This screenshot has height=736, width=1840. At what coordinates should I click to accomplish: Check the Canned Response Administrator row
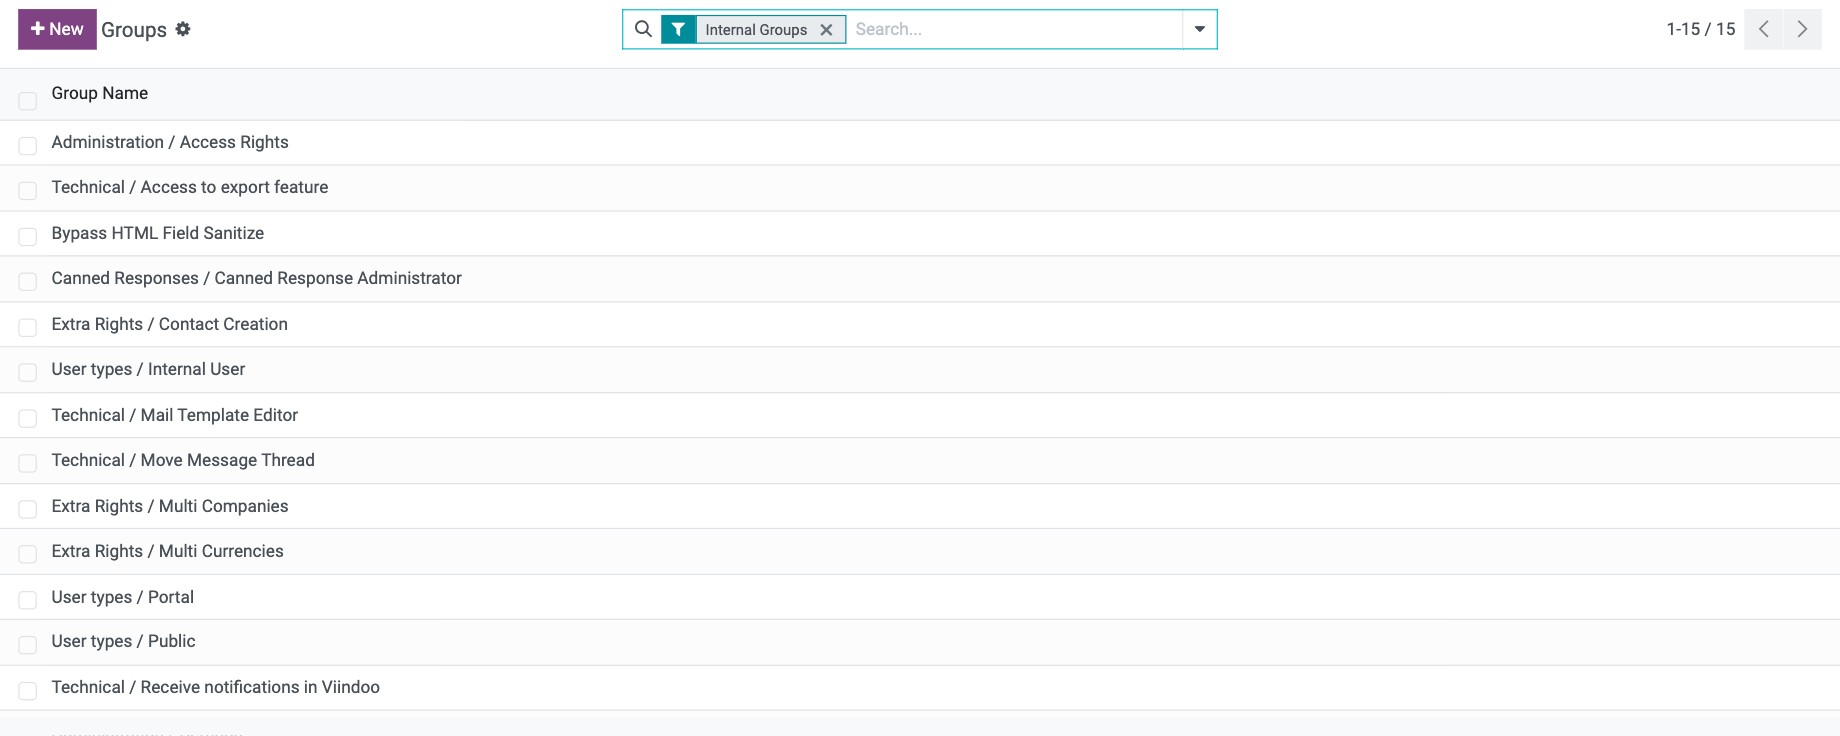tap(28, 281)
